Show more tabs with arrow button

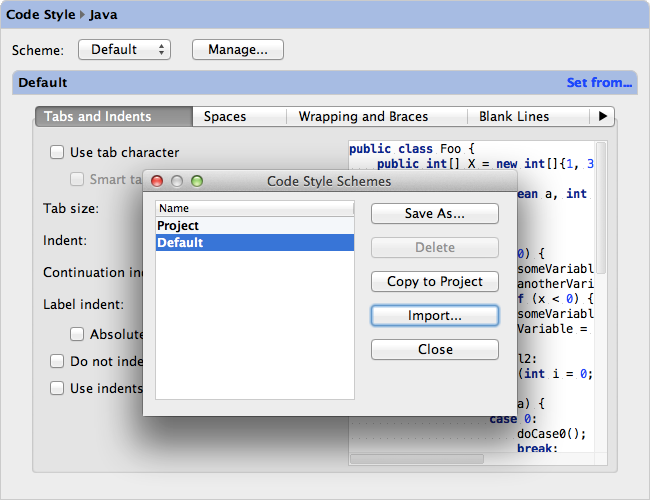pos(602,116)
